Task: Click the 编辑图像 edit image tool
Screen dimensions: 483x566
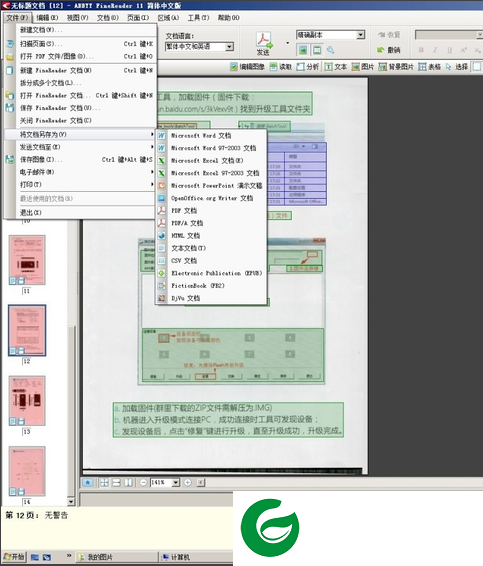Action: point(248,67)
